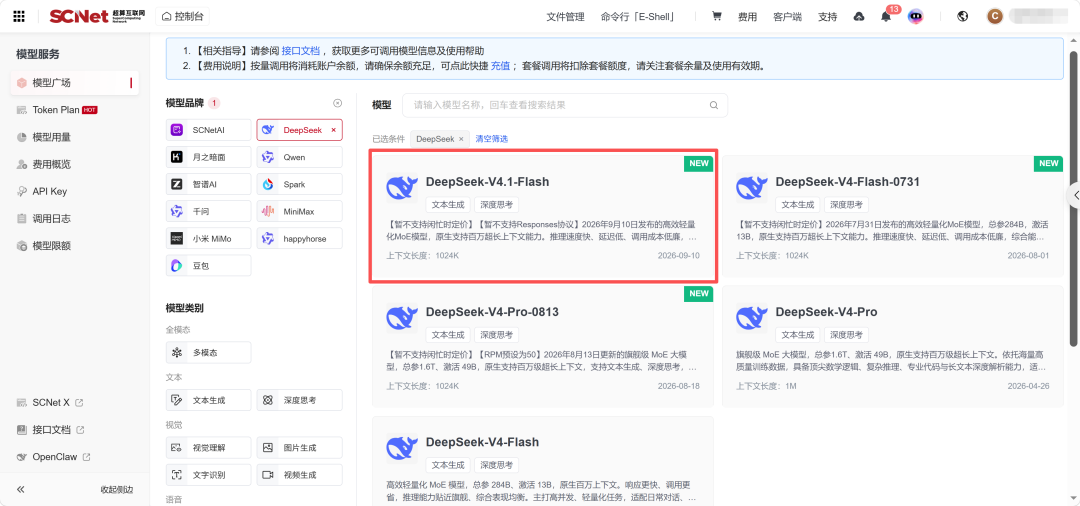
Task: Open the user avatar C menu
Action: point(995,17)
